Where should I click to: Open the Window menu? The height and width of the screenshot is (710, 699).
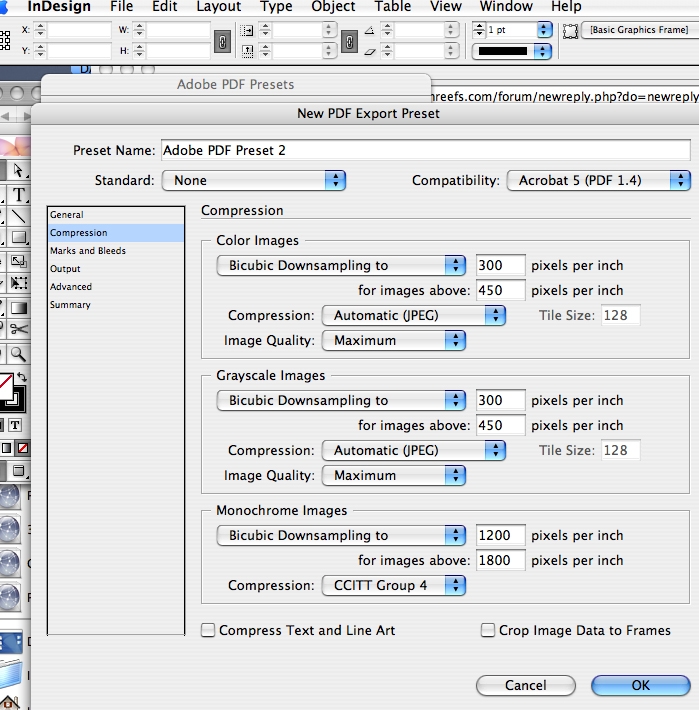click(506, 6)
